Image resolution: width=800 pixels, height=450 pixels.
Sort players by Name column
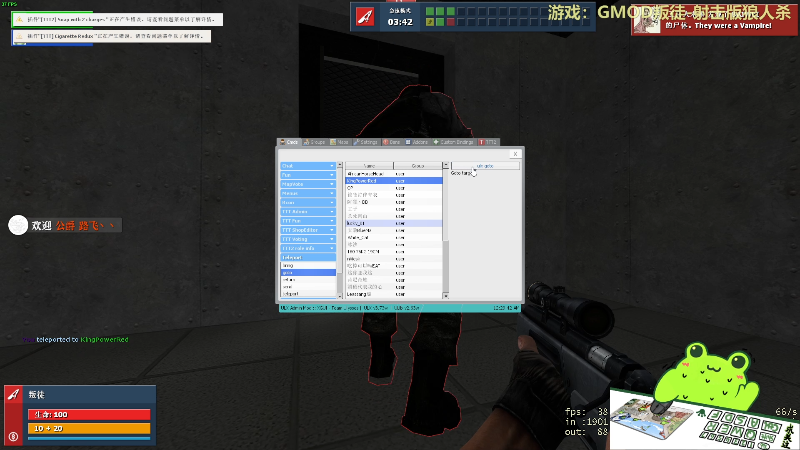point(369,166)
